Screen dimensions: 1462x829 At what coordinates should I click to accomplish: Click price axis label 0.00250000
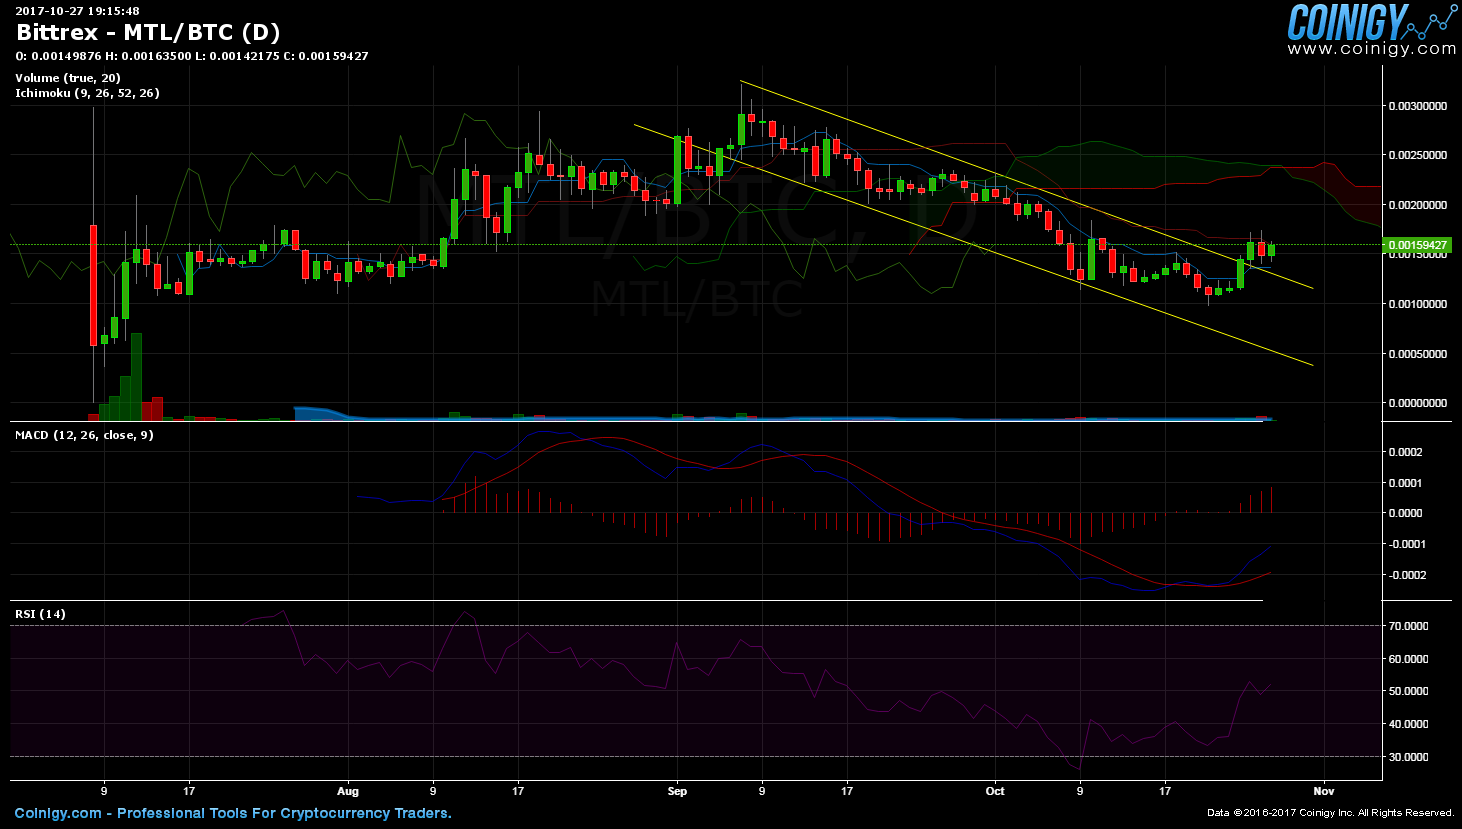1417,155
